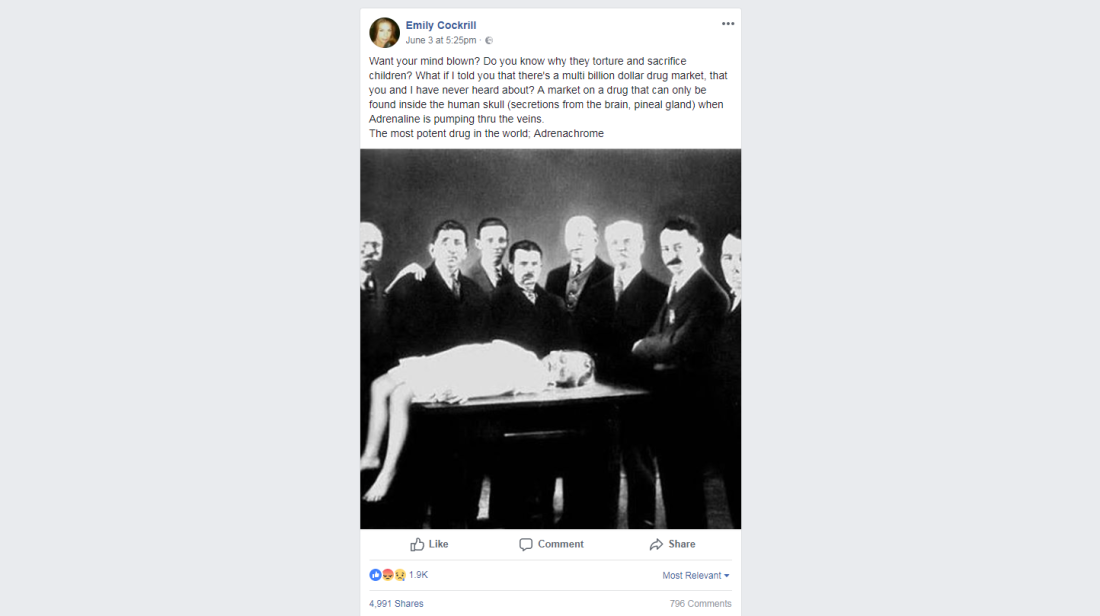Open the June 3 at 5:25pm timestamp

pos(441,41)
